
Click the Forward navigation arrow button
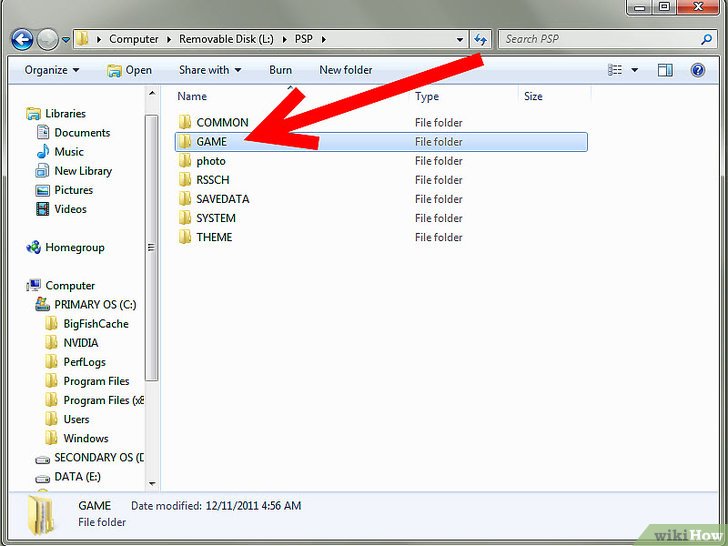click(x=47, y=39)
